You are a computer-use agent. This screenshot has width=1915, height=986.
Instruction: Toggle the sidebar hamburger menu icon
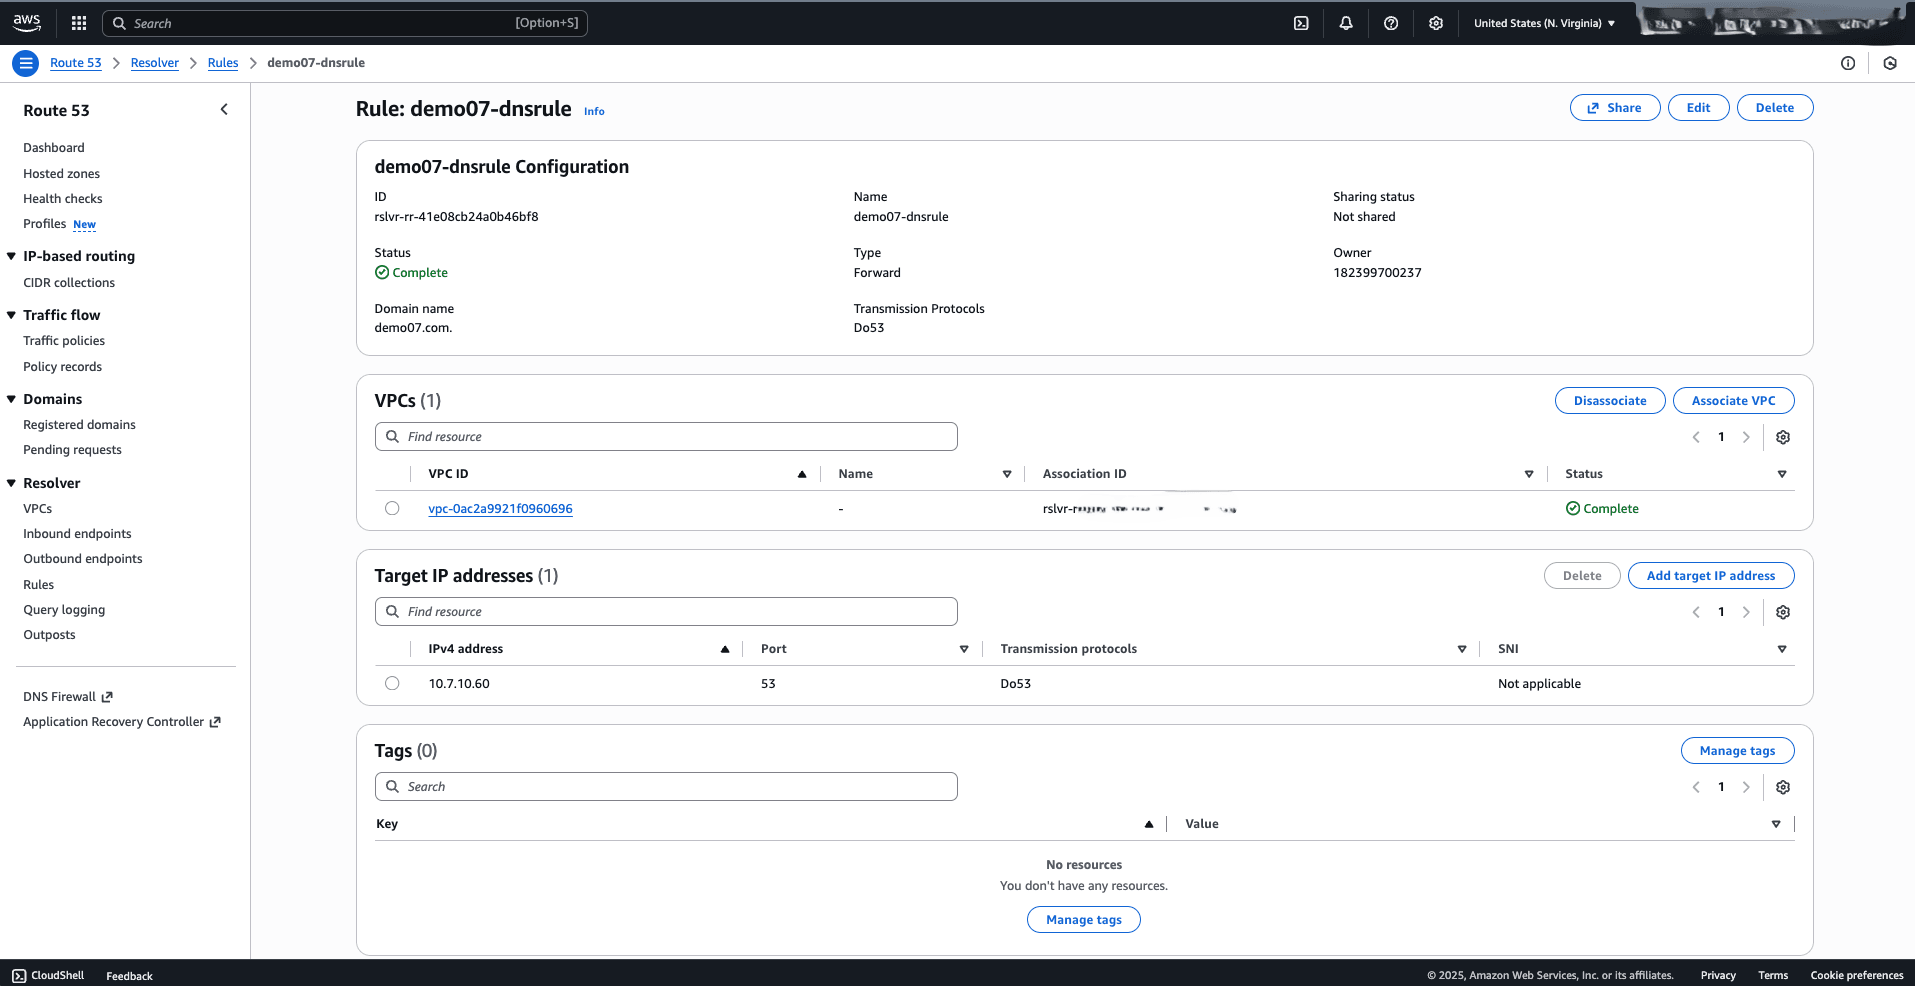point(25,62)
